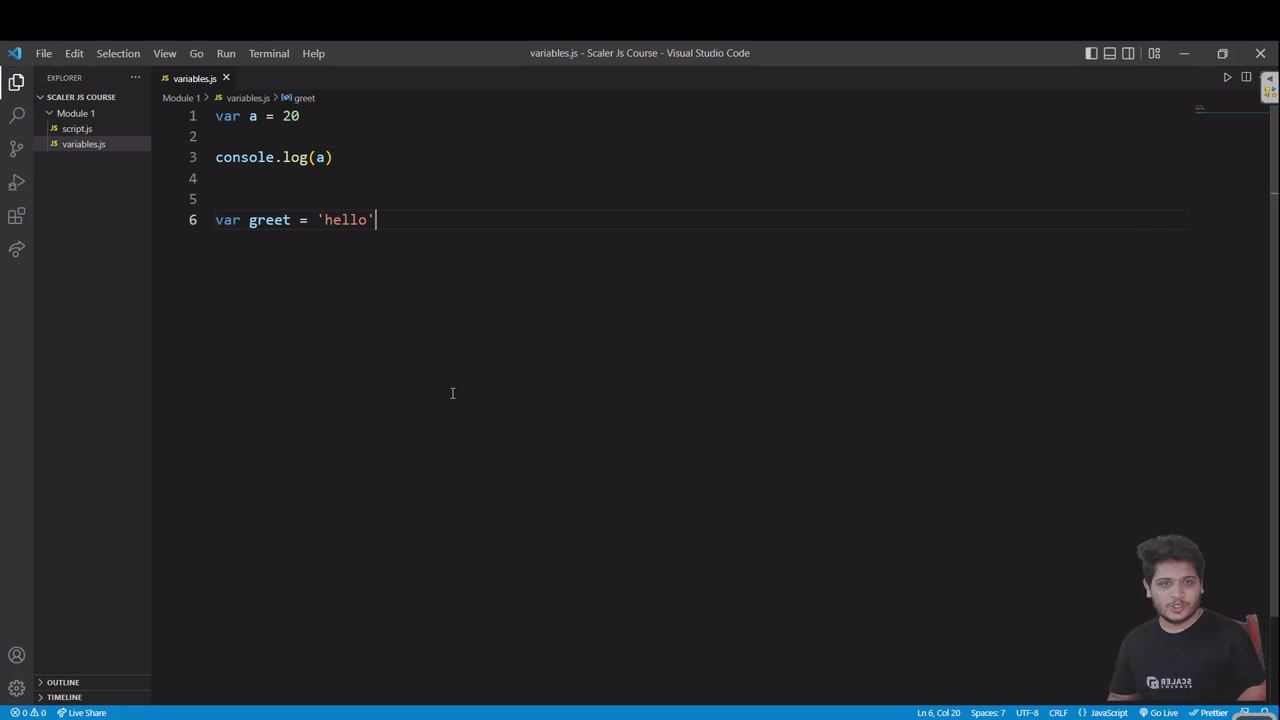The width and height of the screenshot is (1280, 720).
Task: Open errors and warnings in status bar
Action: (28, 713)
